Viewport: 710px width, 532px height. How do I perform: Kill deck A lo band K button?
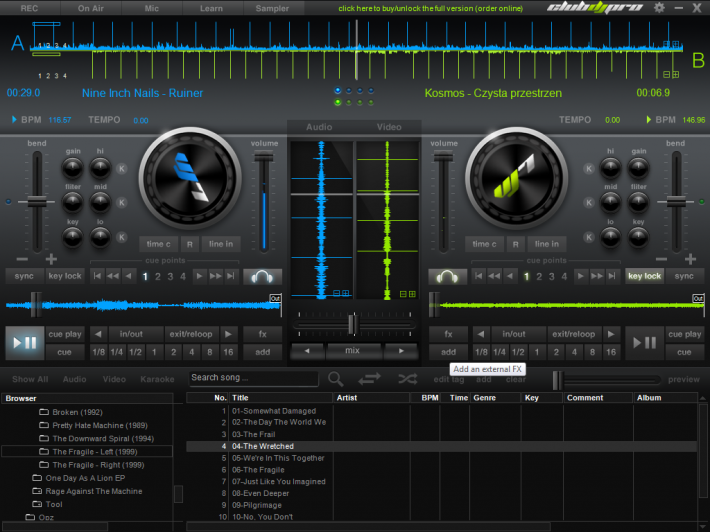click(x=121, y=237)
